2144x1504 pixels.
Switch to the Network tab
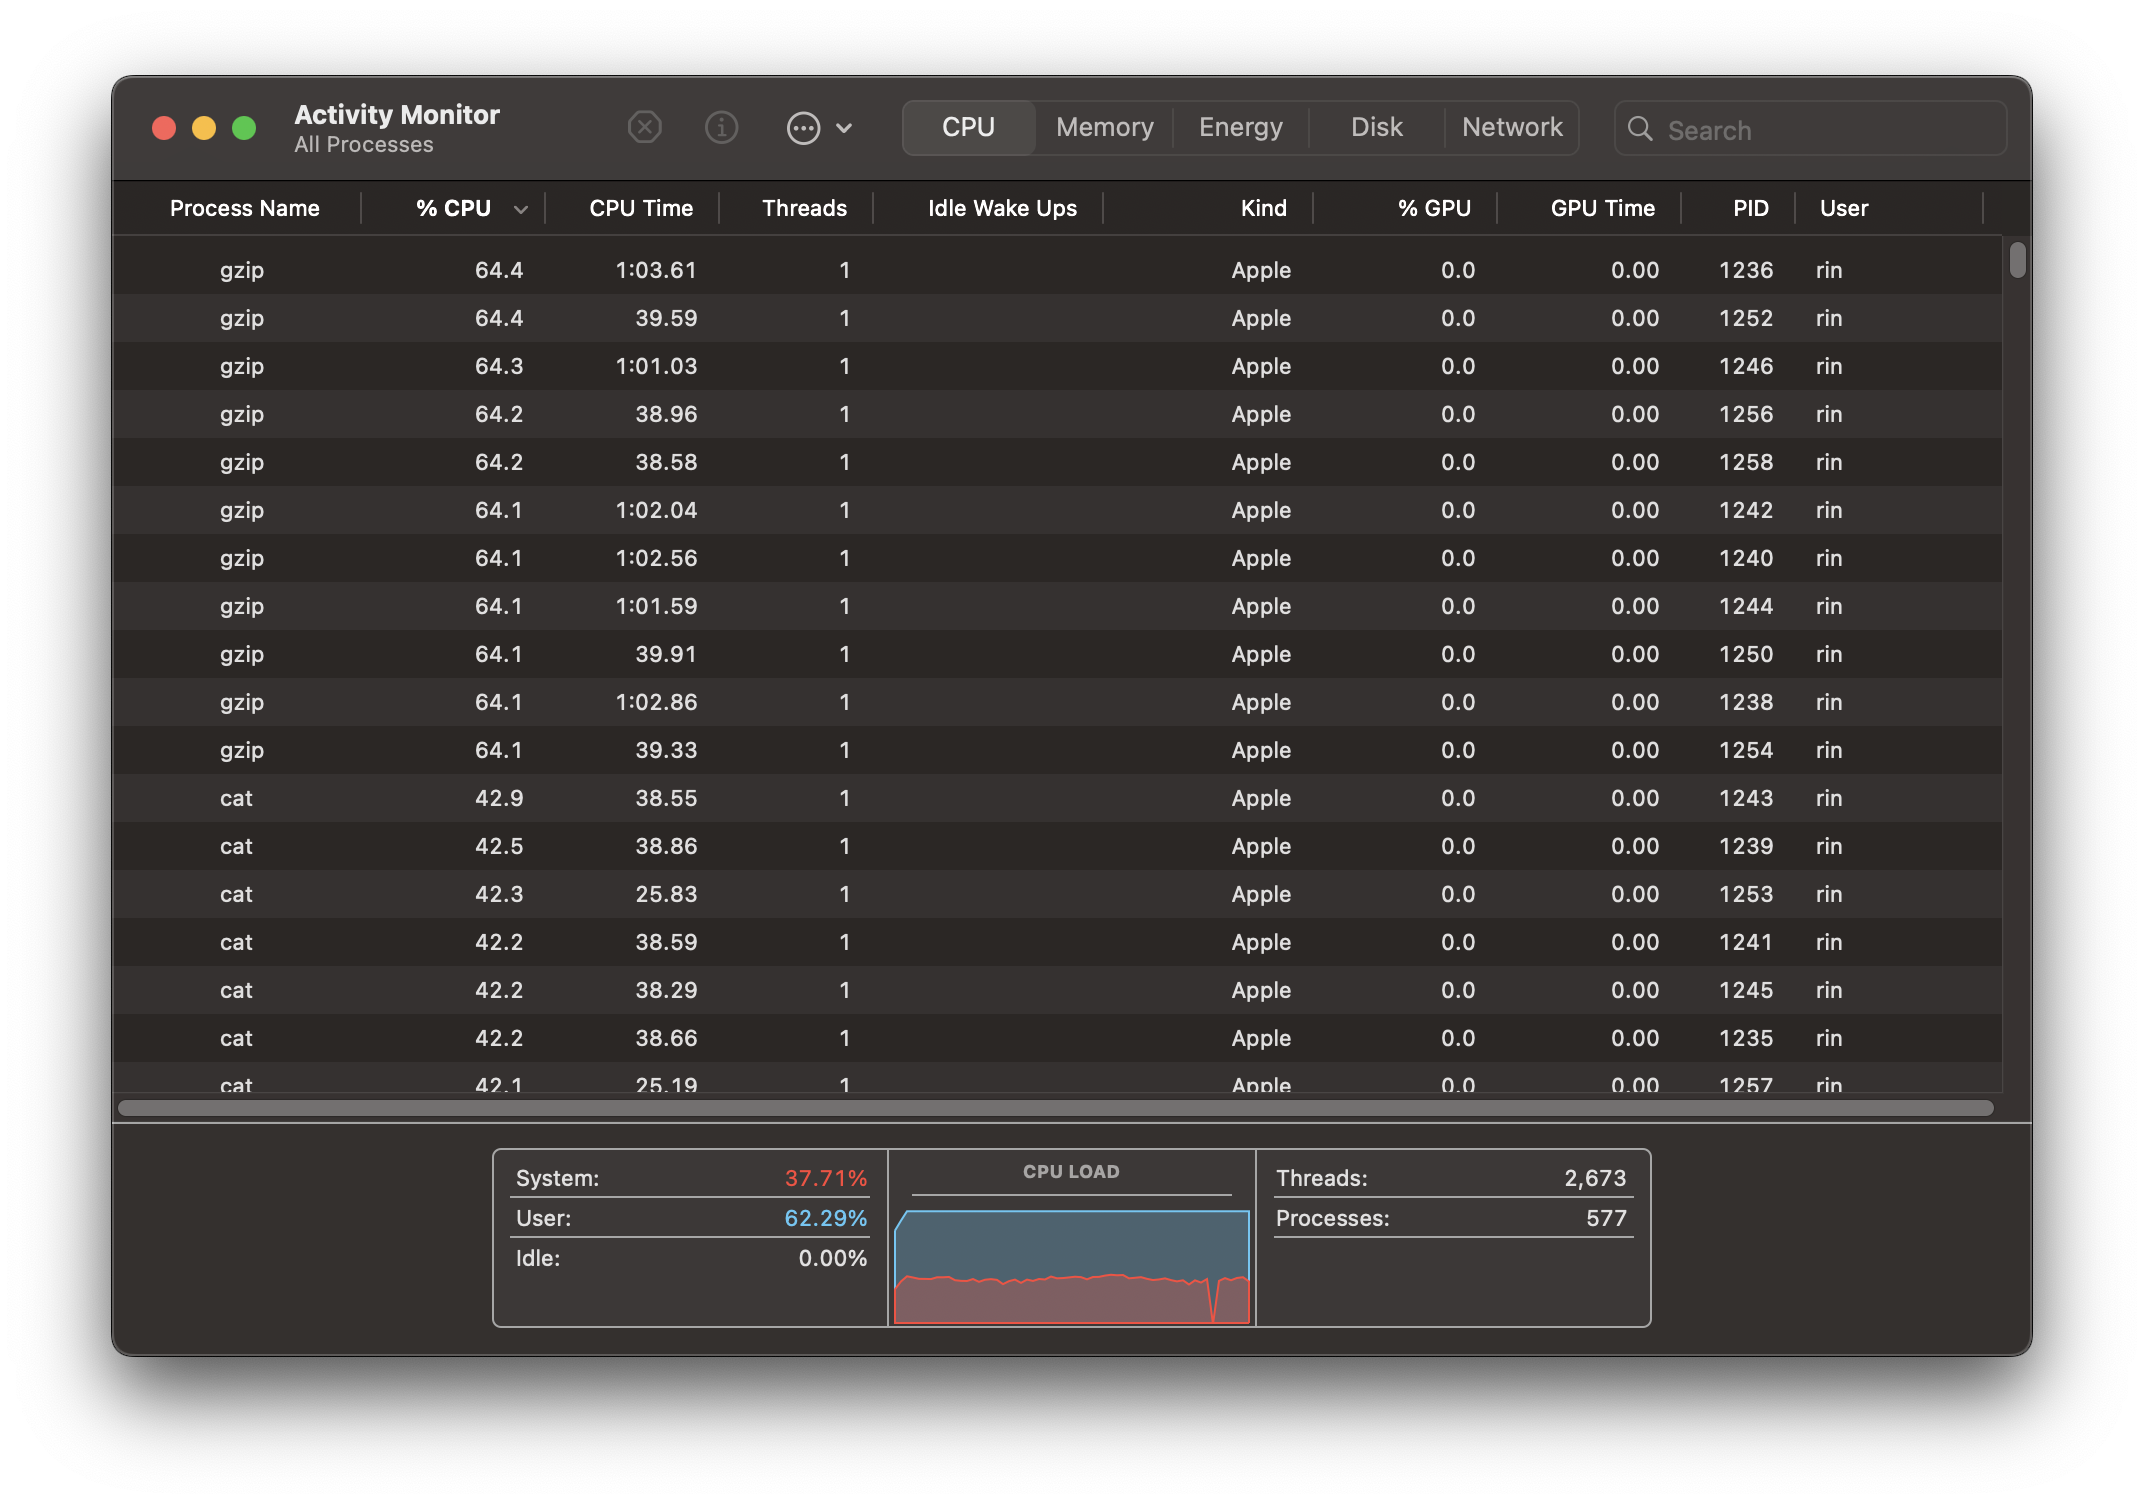(x=1512, y=128)
